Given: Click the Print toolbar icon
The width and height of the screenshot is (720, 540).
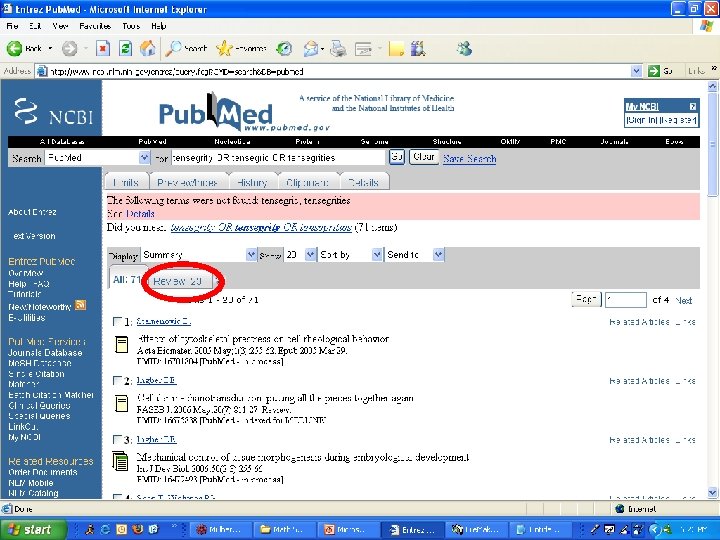Looking at the screenshot, I should [338, 48].
